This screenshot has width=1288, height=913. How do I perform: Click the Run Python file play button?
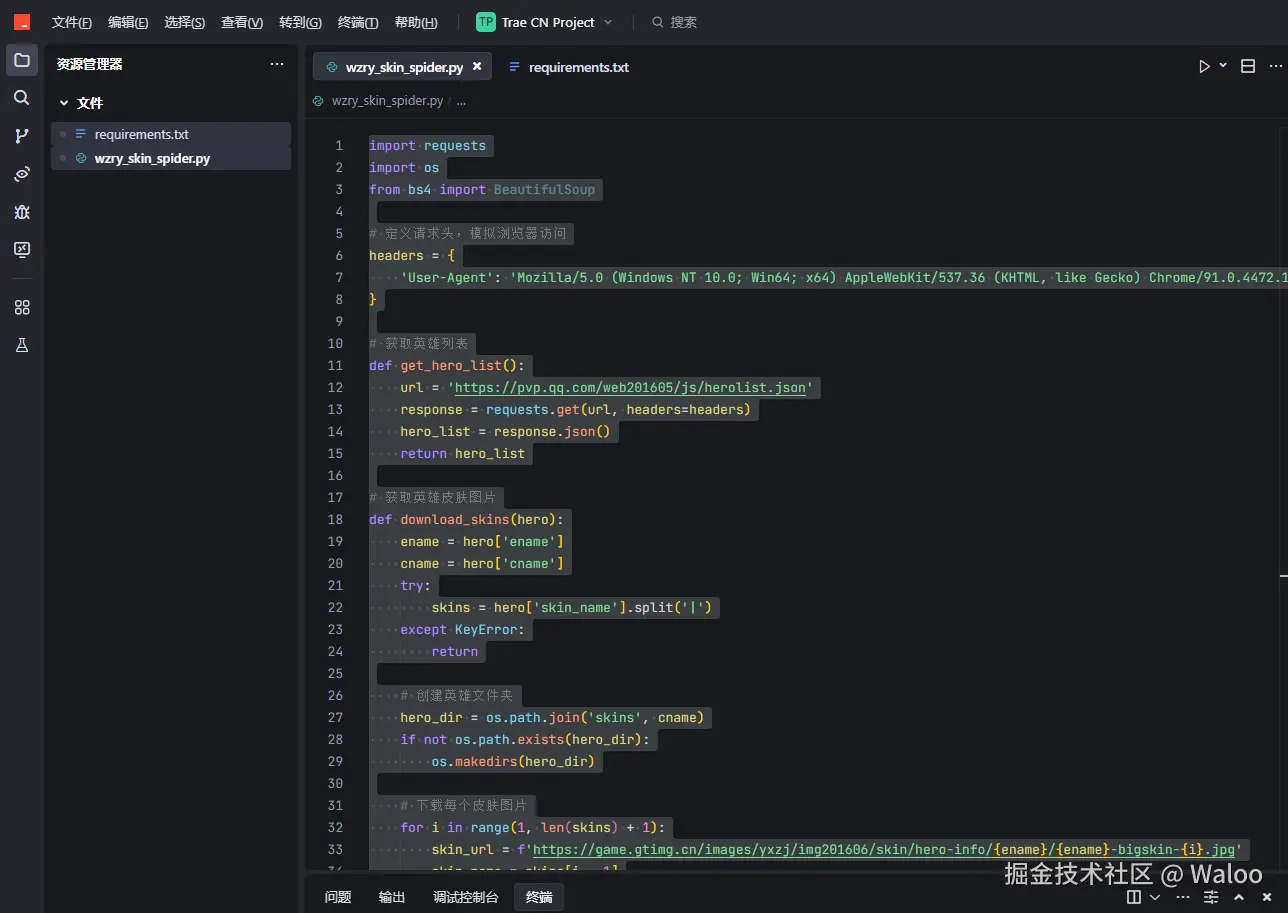pyautogui.click(x=1204, y=66)
